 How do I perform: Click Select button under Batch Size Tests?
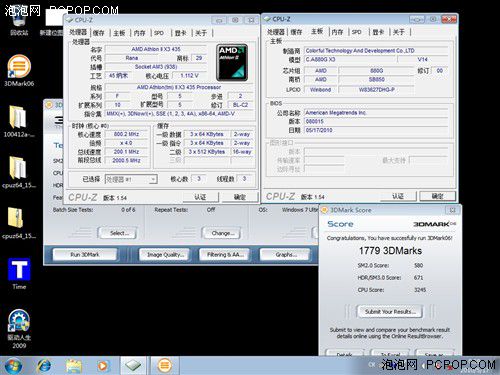(x=118, y=233)
